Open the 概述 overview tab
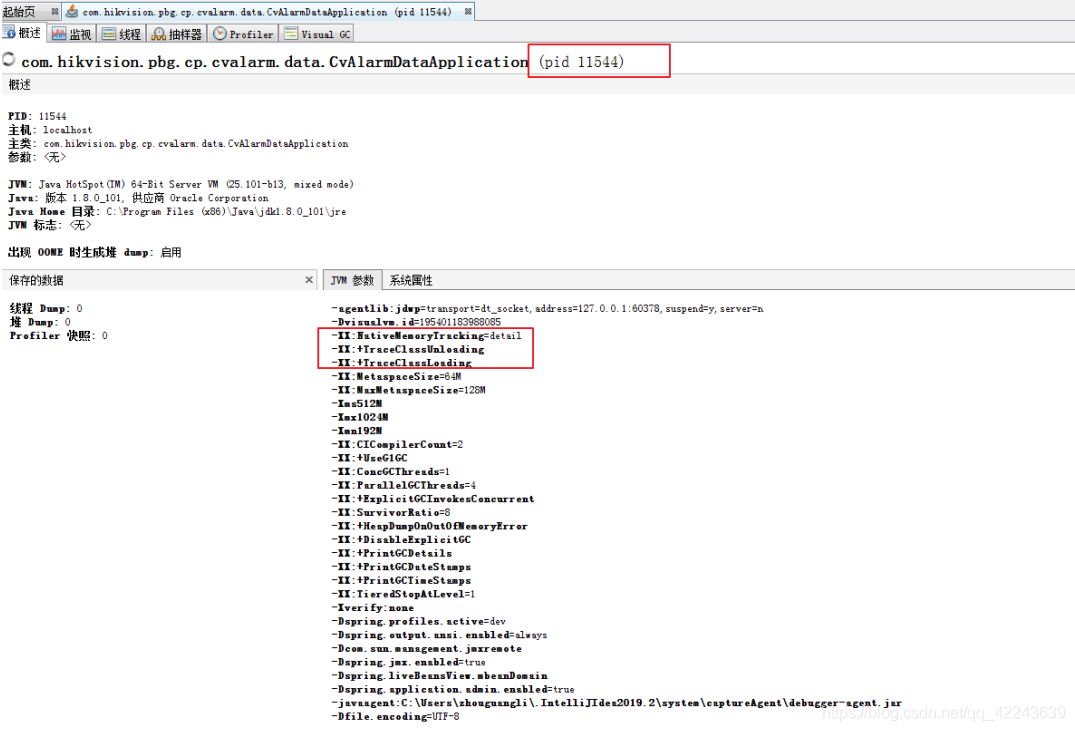 click(23, 33)
